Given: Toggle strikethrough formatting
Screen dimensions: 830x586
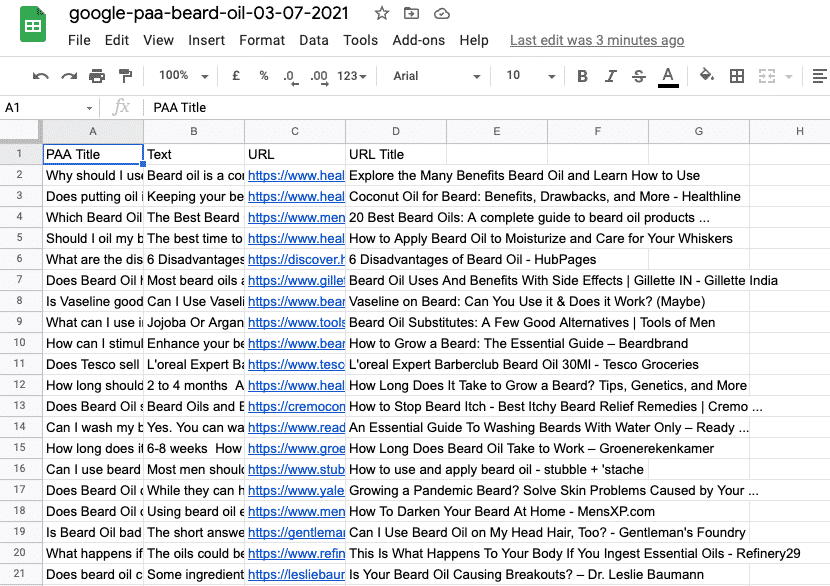Looking at the screenshot, I should coord(638,76).
